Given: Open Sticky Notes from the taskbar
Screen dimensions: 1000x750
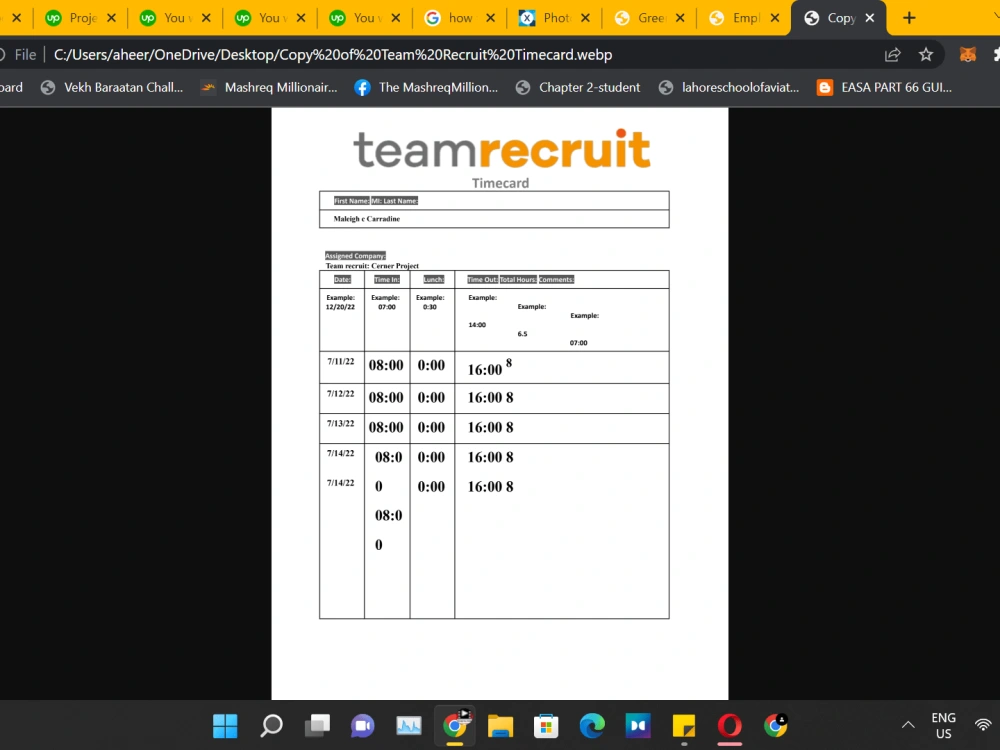Looking at the screenshot, I should 683,725.
